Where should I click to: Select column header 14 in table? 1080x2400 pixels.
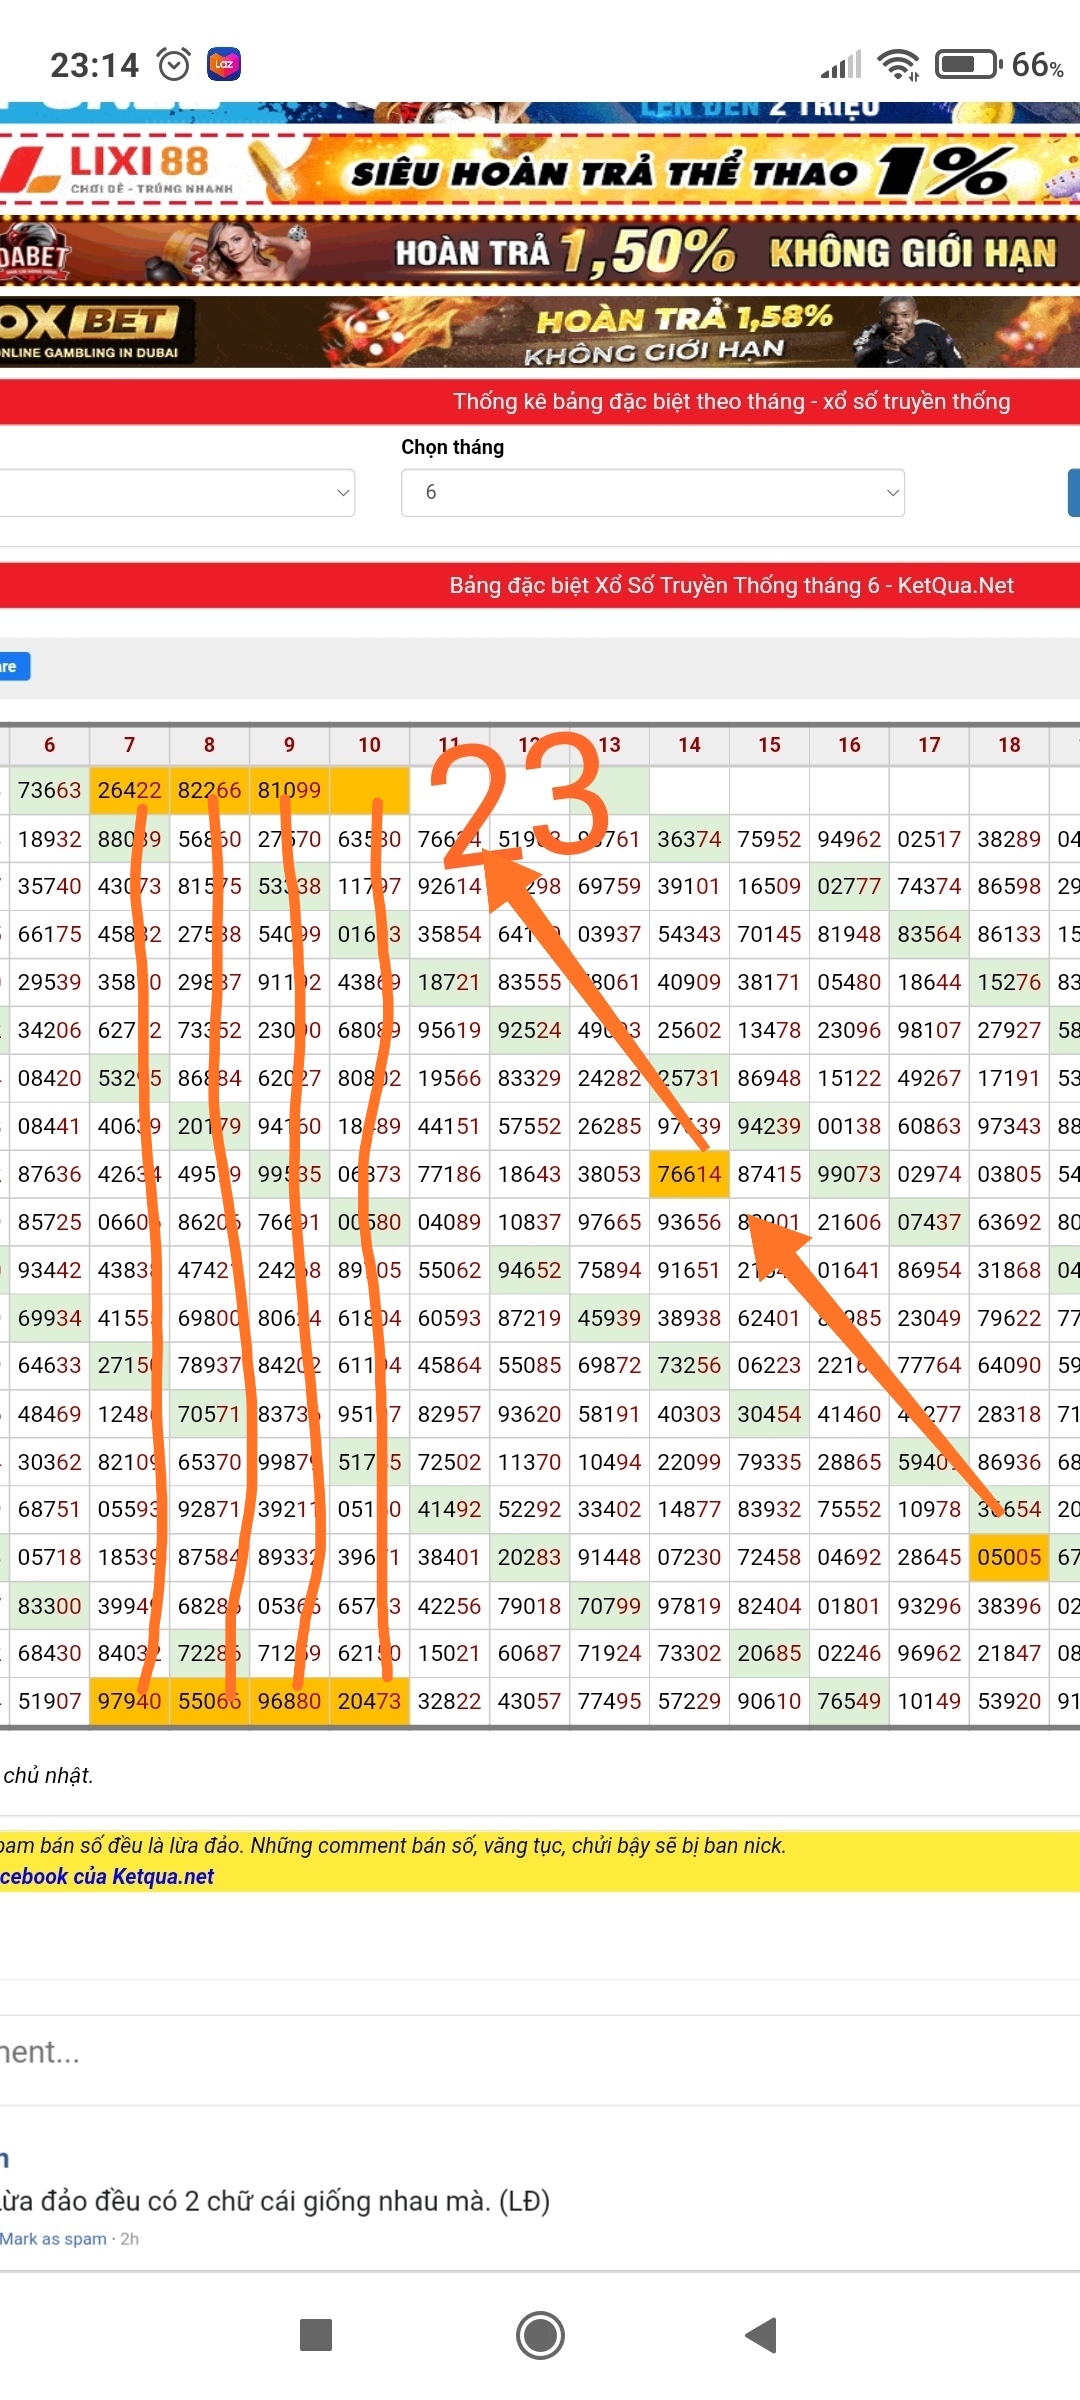click(689, 745)
